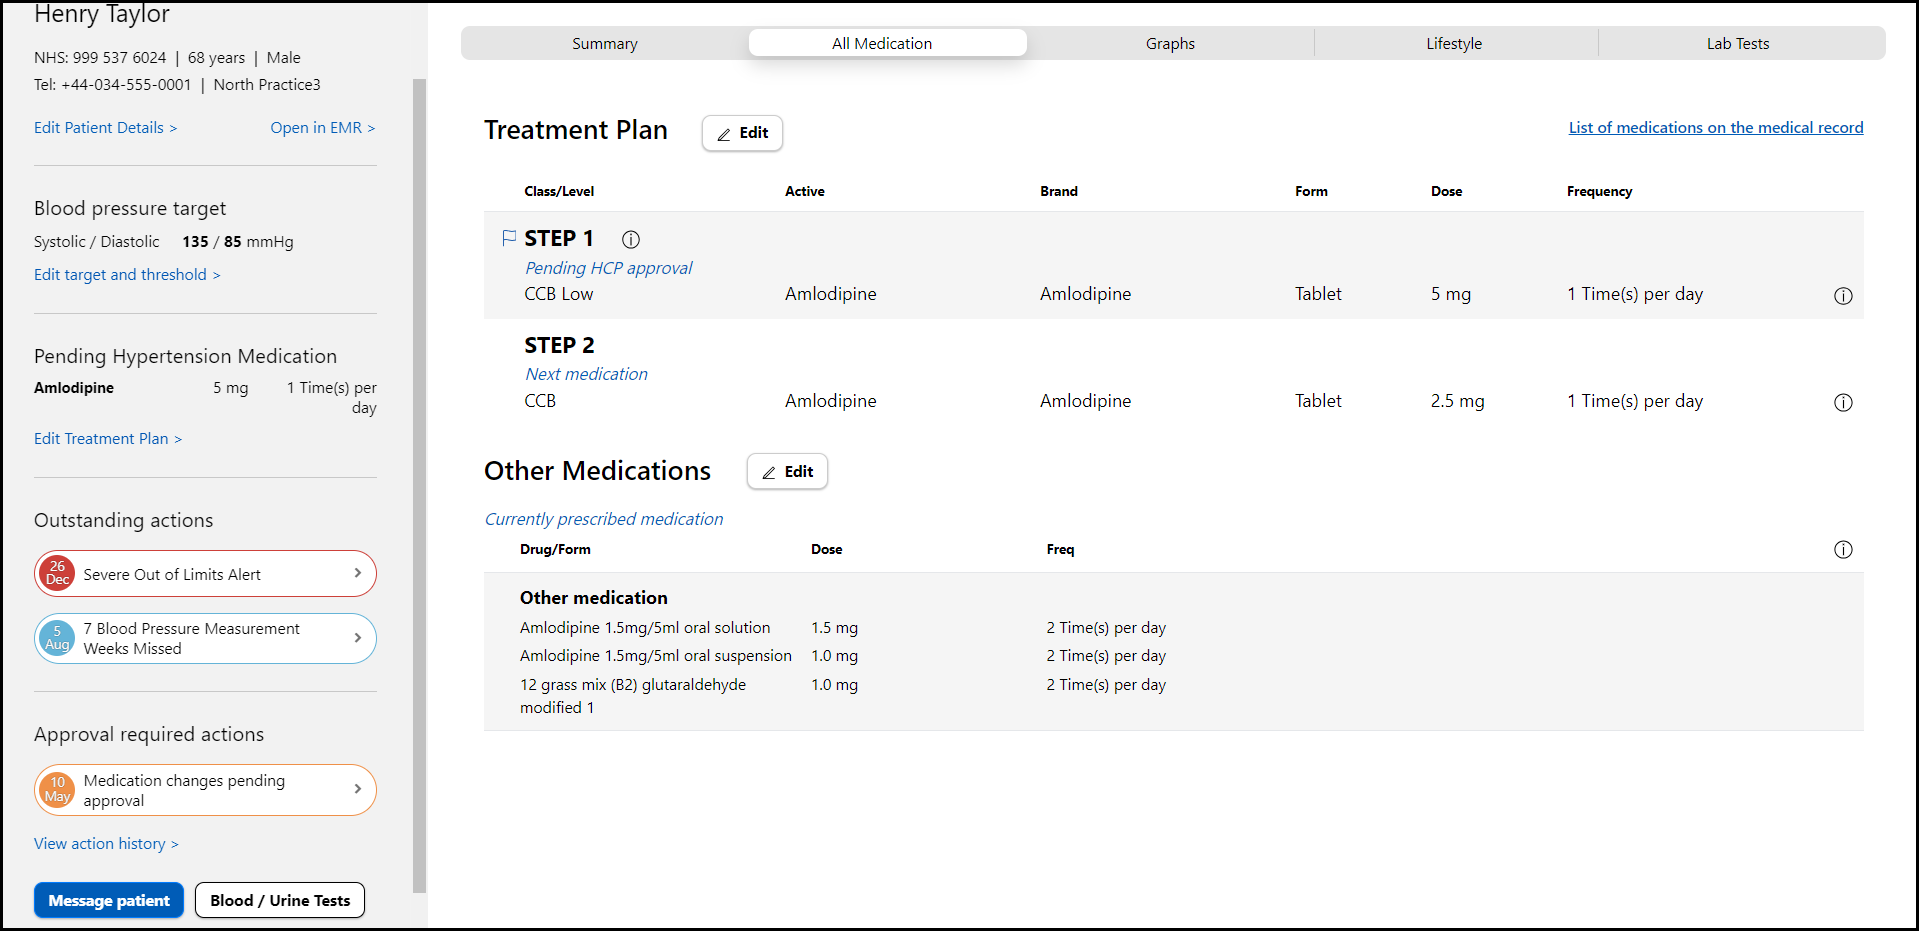
Task: Open list of medications on the medical record
Action: click(1715, 128)
